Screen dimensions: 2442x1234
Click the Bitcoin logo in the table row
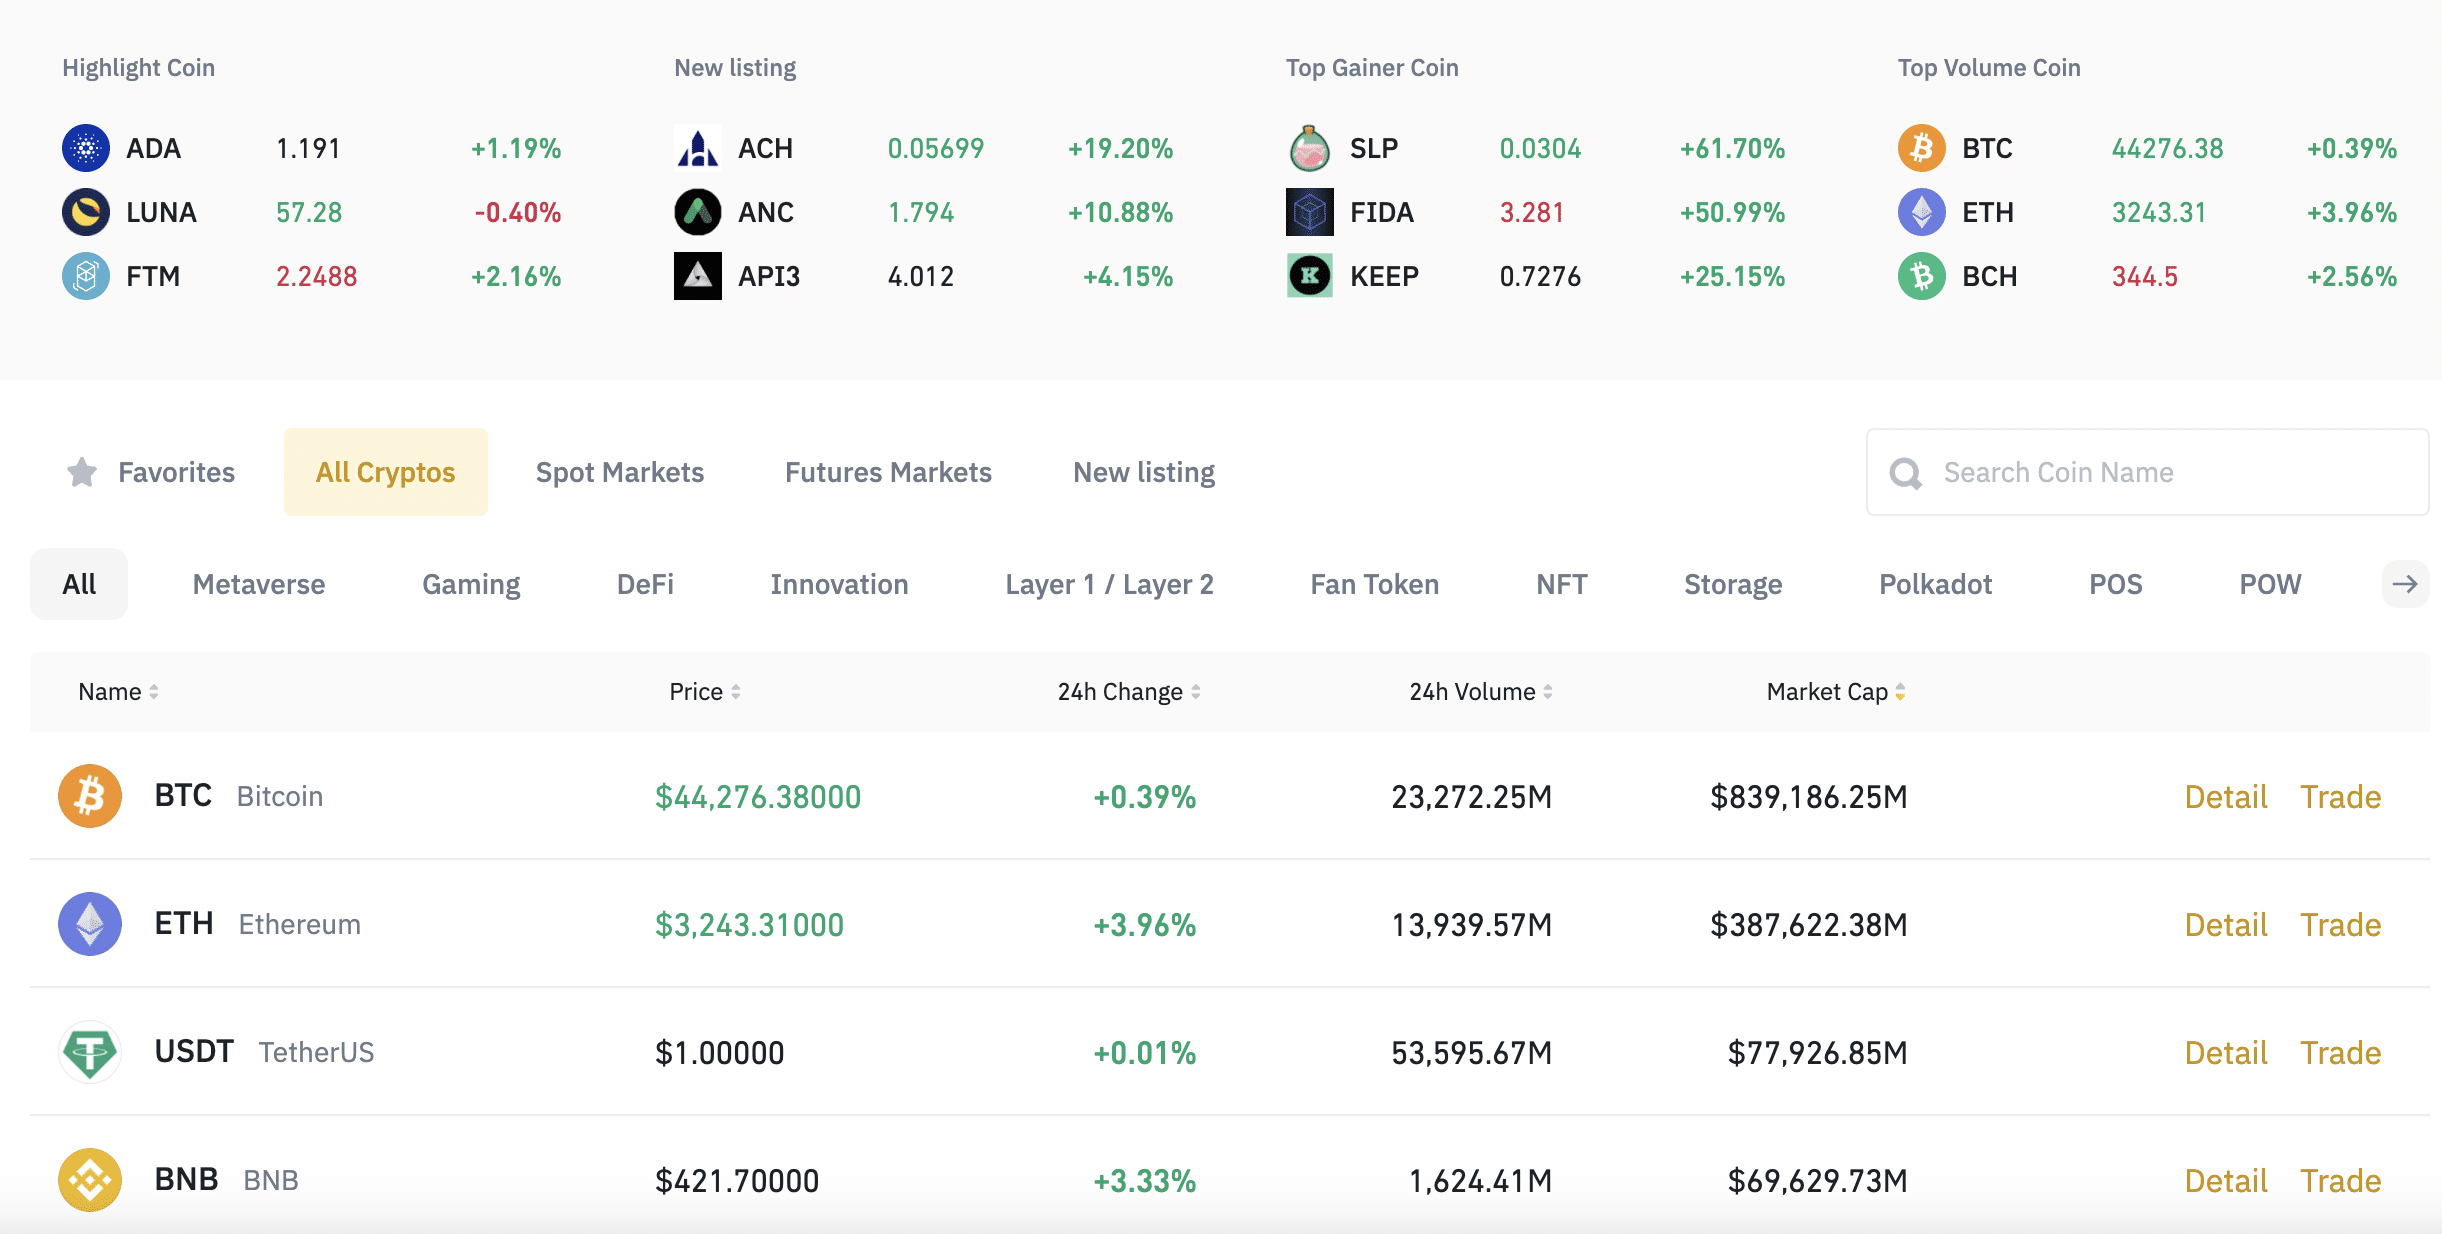pos(90,796)
